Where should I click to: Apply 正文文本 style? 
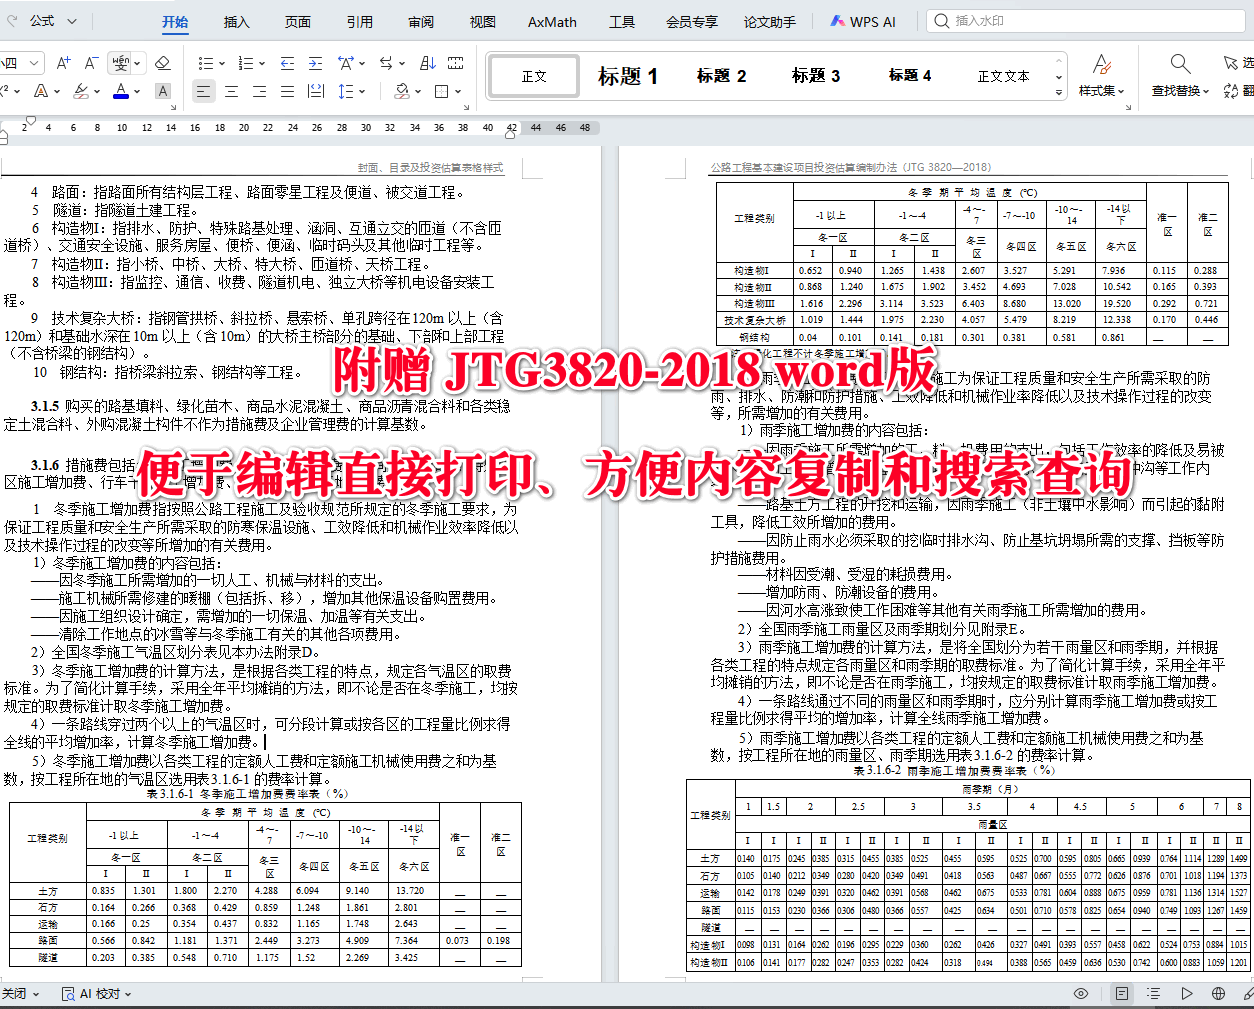coord(1003,76)
